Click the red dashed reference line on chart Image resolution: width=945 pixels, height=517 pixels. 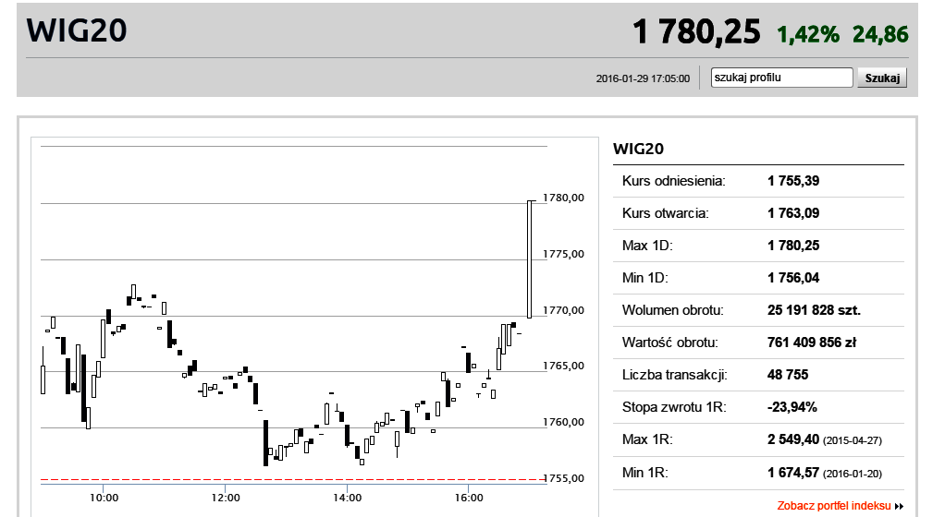point(294,480)
